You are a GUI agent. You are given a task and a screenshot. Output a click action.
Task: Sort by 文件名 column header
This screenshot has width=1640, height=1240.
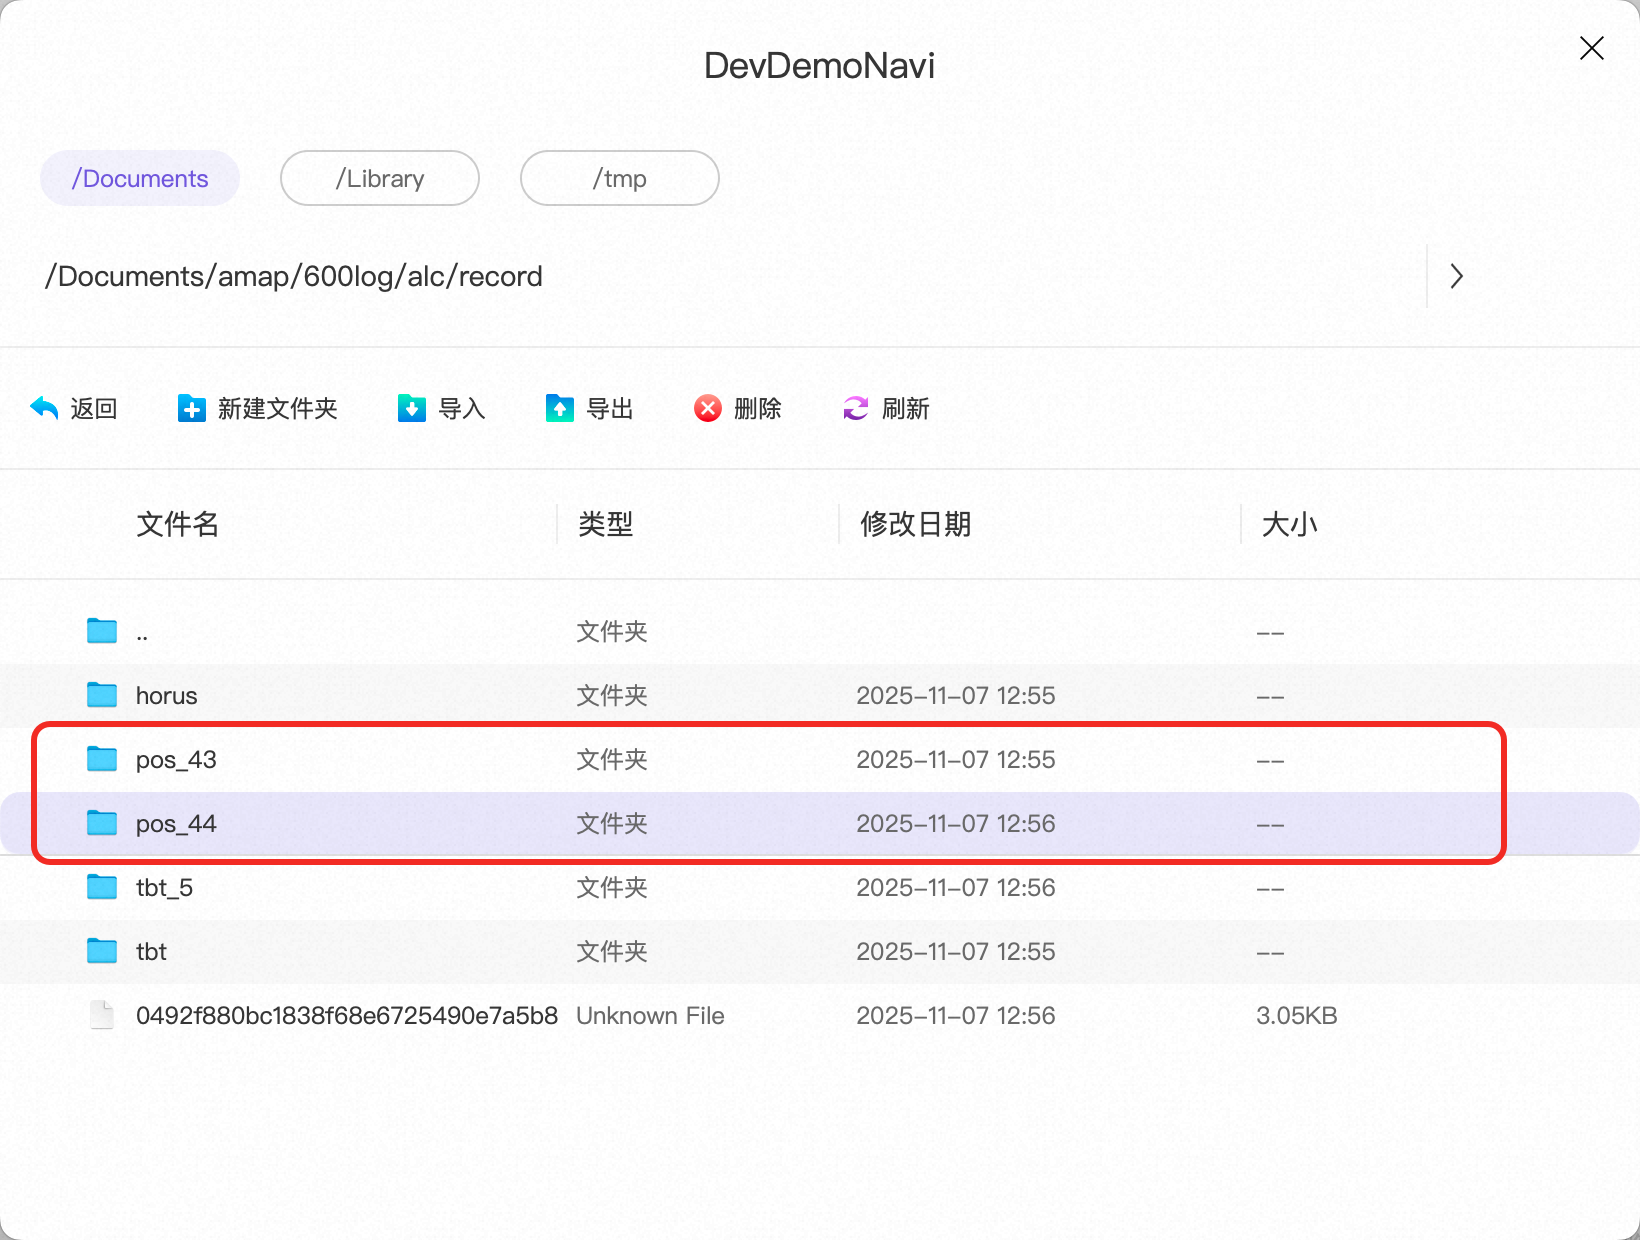(178, 524)
